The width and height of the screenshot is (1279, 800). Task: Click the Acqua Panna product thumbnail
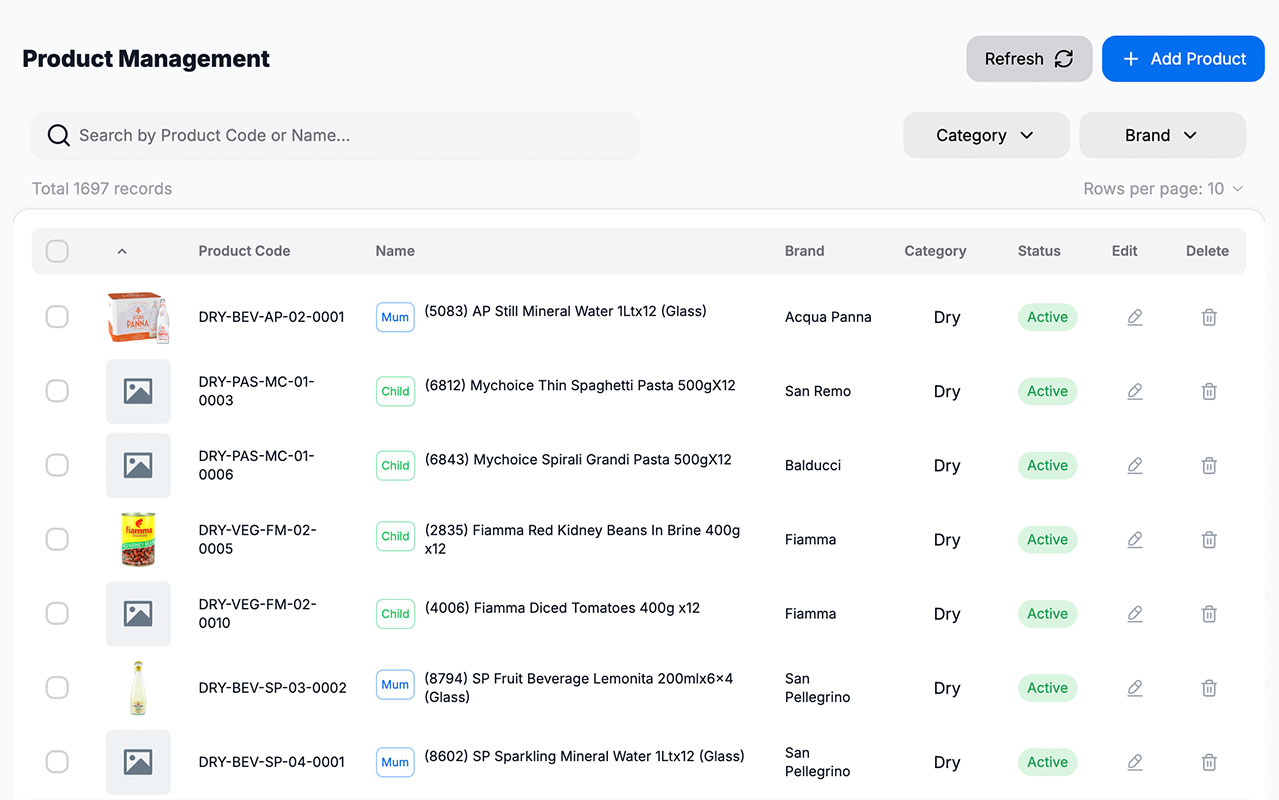pos(138,317)
